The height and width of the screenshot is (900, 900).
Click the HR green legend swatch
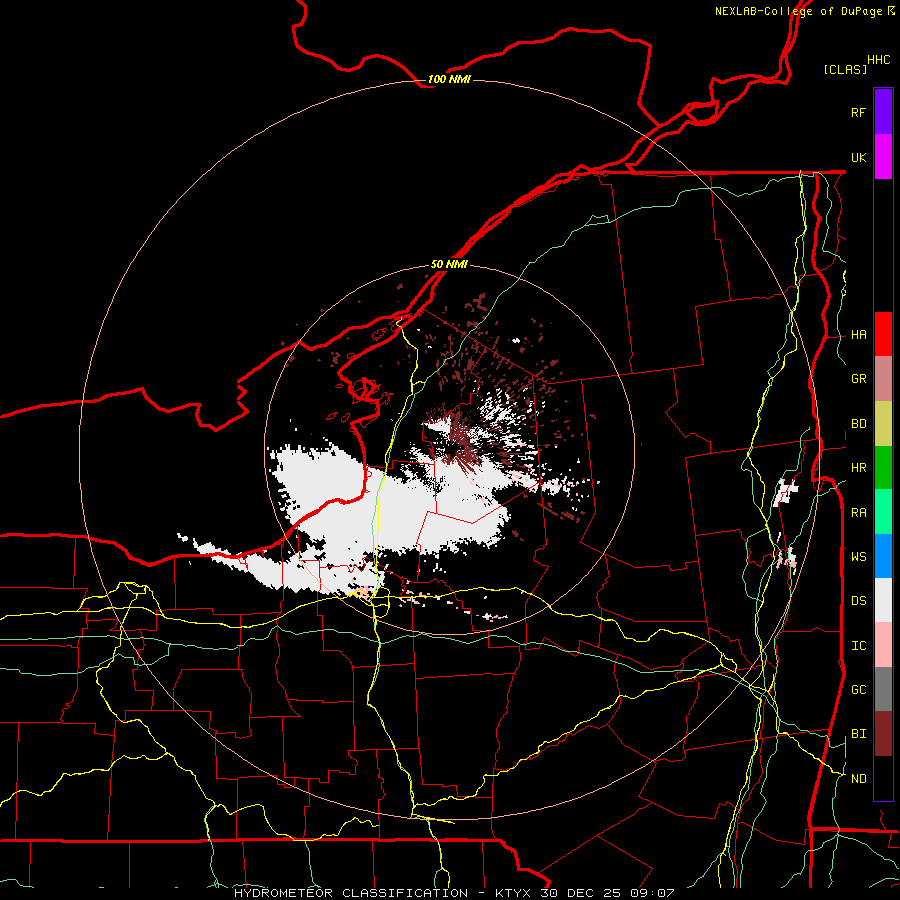pos(883,468)
